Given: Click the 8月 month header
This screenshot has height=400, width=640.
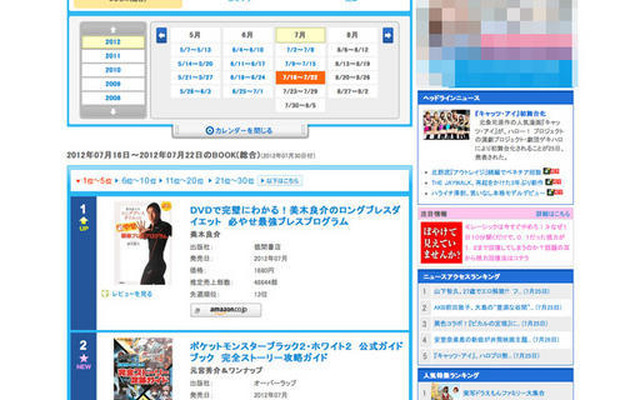Looking at the screenshot, I should coord(353,35).
